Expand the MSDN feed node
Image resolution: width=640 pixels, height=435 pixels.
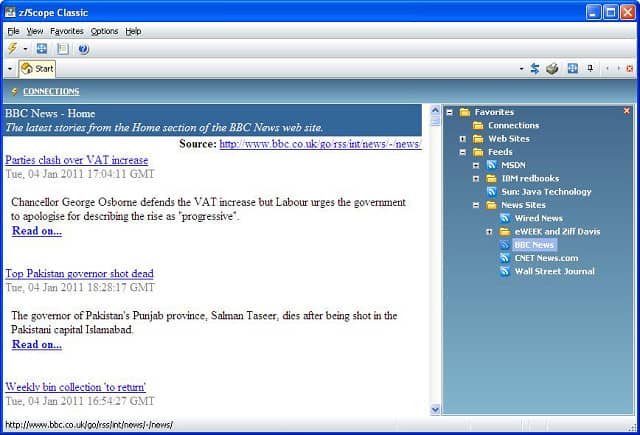[x=476, y=165]
